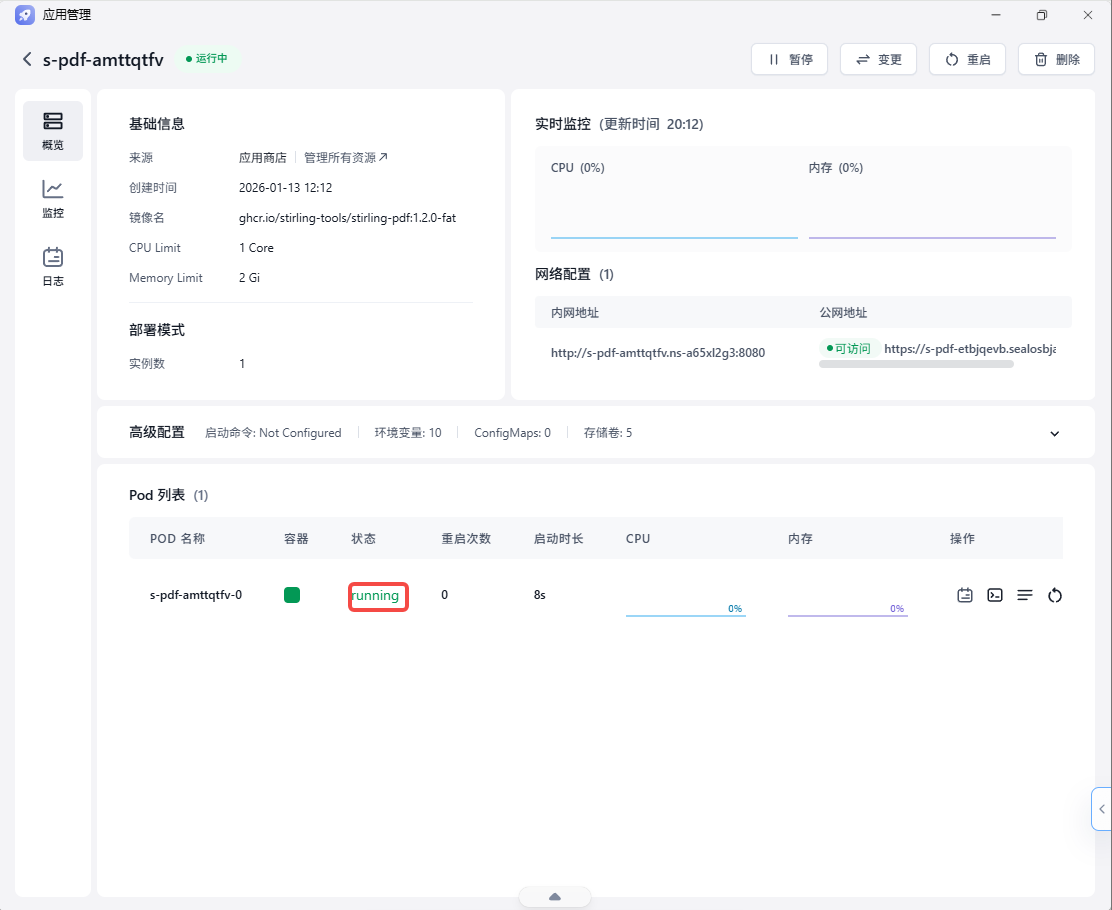Click 存储卷: 5 in advanced config
Viewport: 1112px width, 910px height.
point(608,433)
